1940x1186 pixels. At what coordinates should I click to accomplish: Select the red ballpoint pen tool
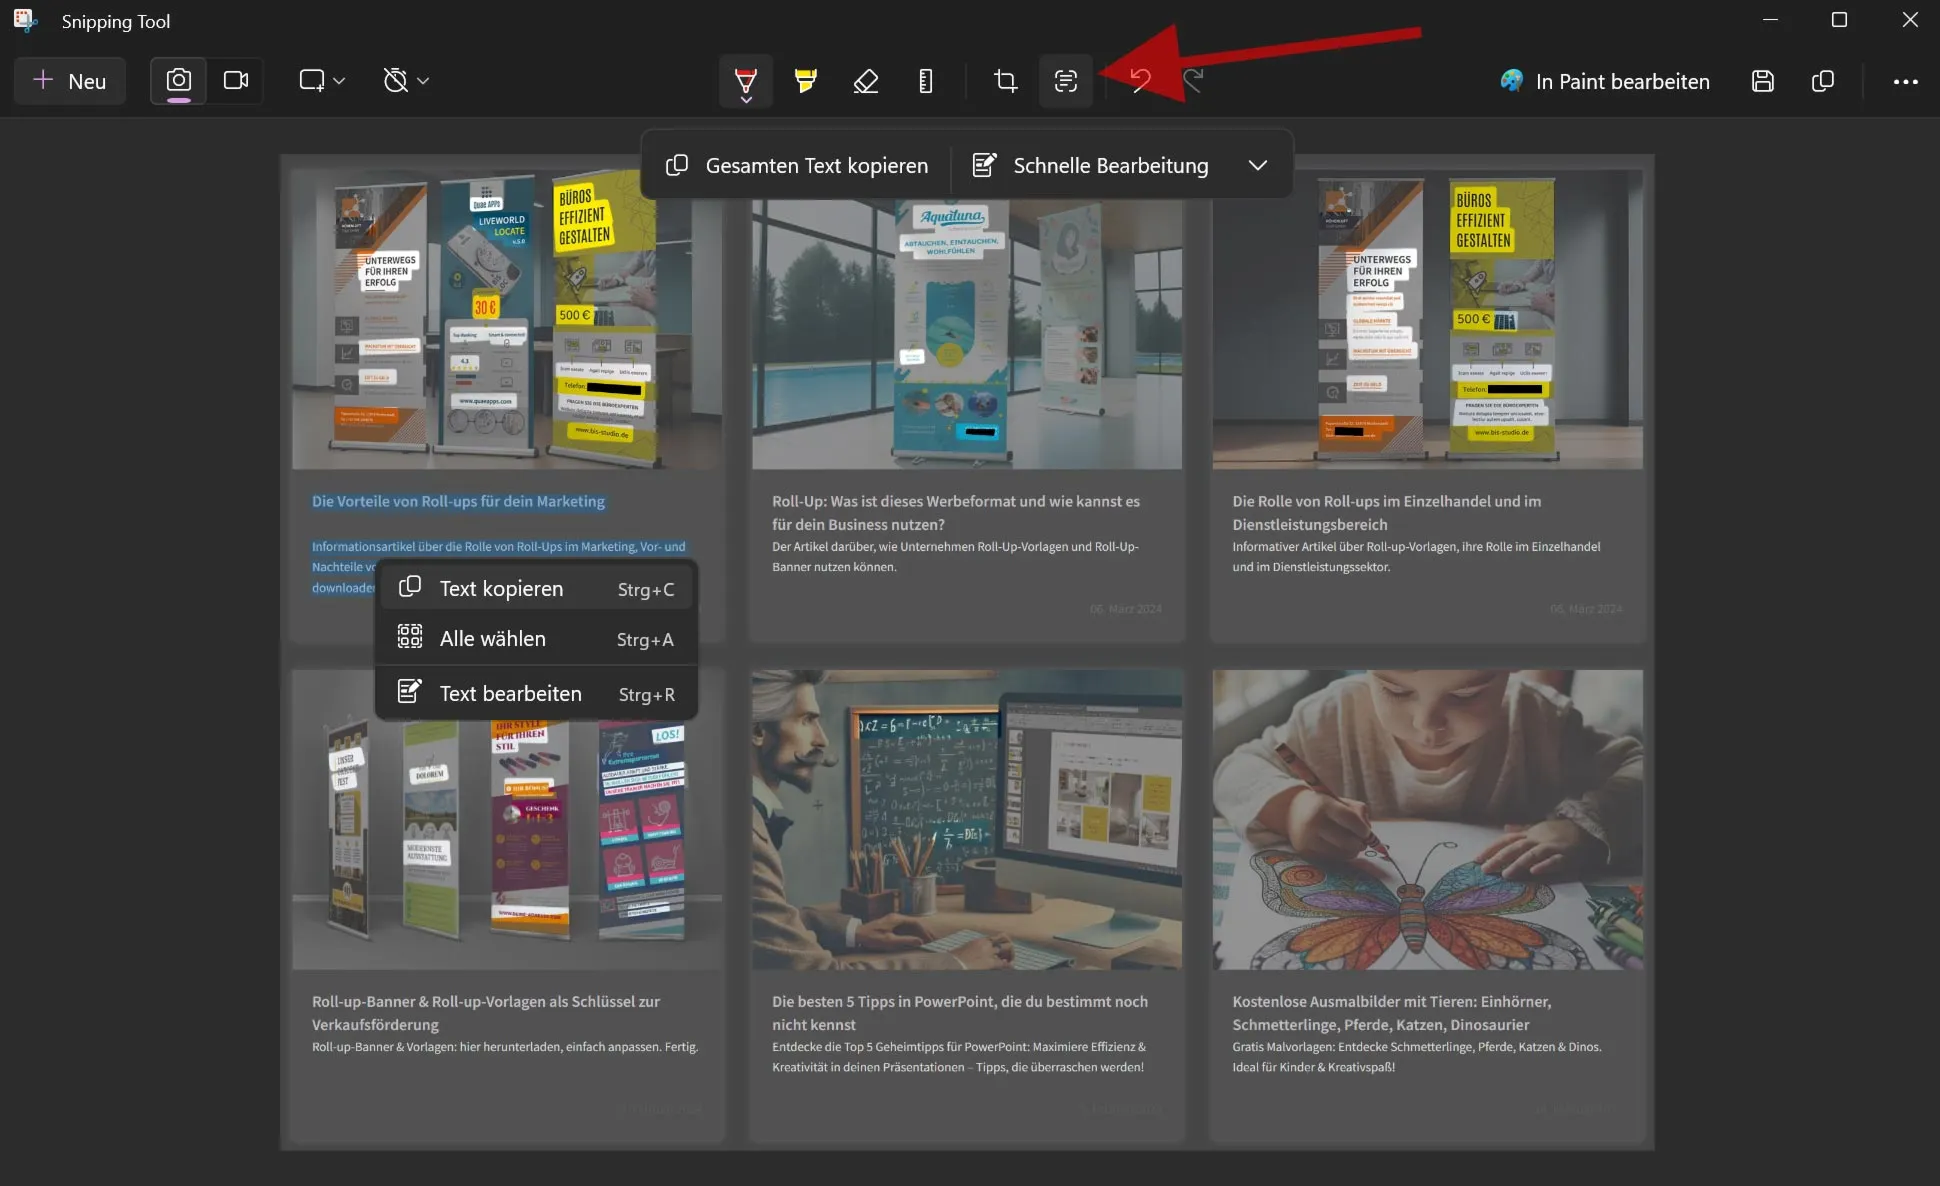(x=745, y=80)
